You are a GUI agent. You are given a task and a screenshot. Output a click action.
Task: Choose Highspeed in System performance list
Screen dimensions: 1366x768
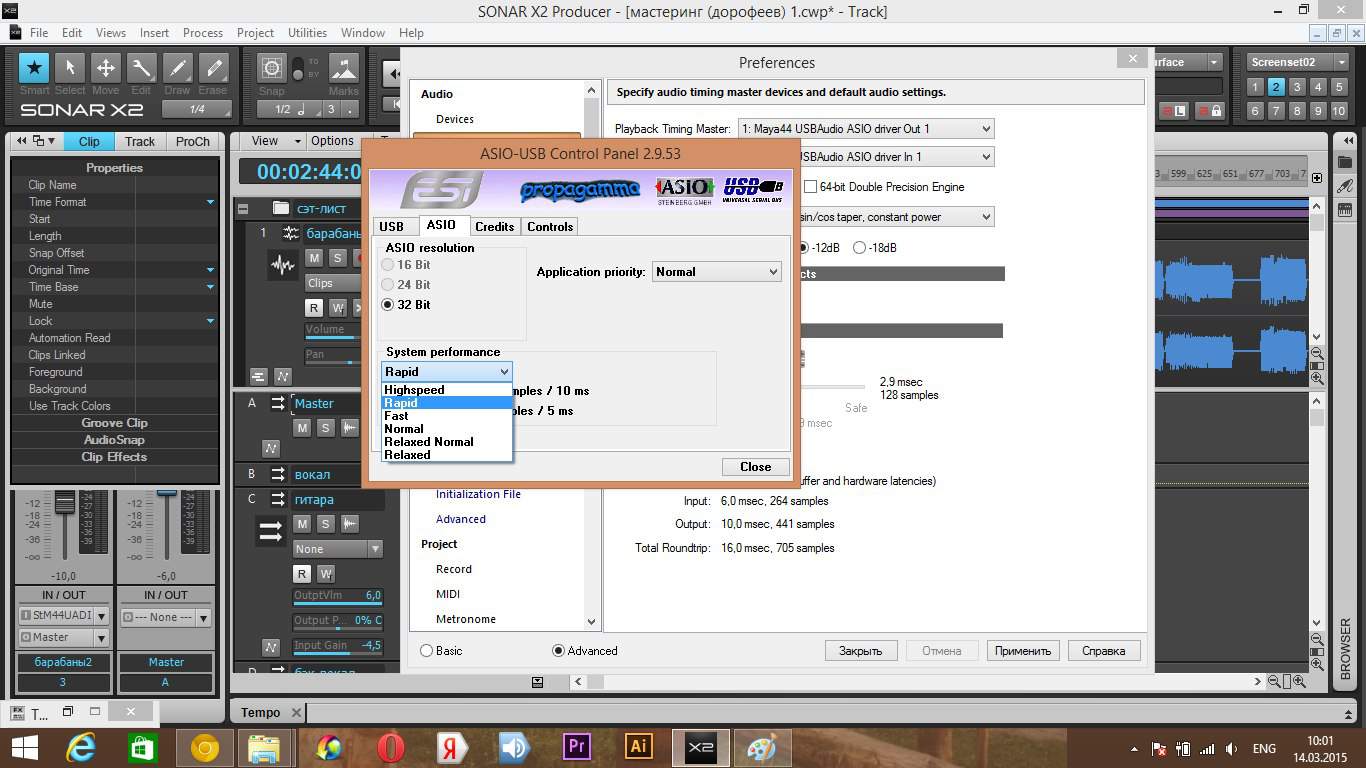click(414, 390)
